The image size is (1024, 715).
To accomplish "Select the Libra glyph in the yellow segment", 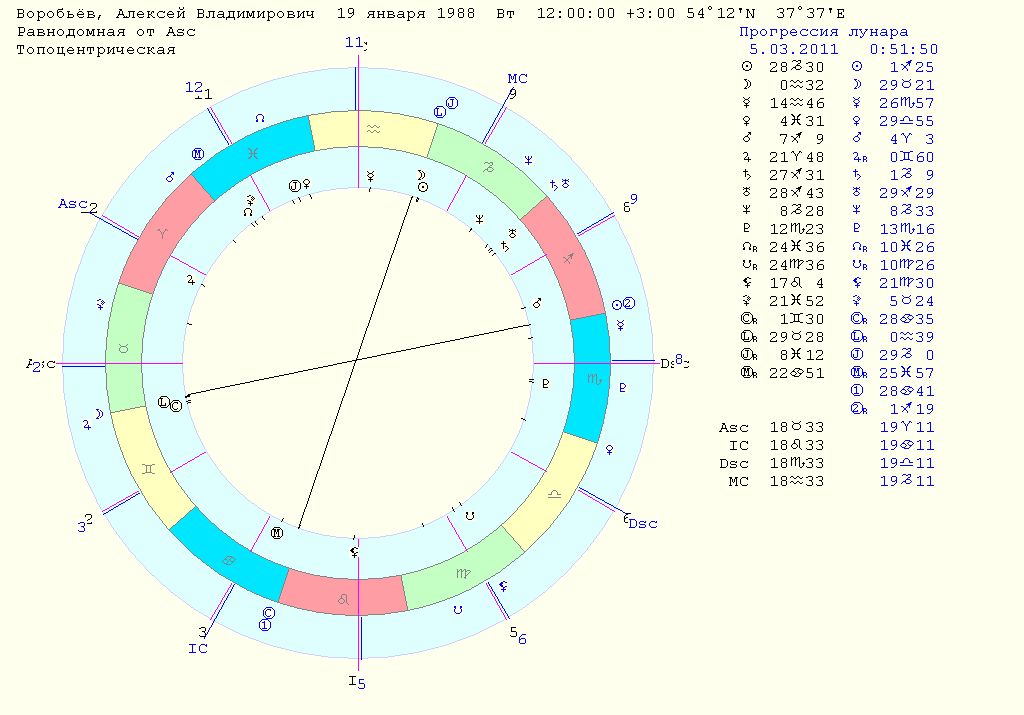I will tap(554, 494).
